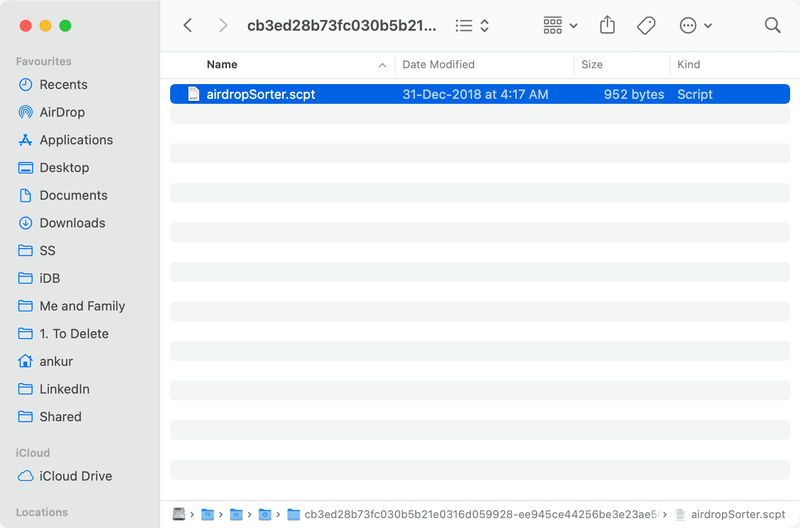Screen dimensions: 800x528
Task: Close the Finder window with red button
Action: (x=26, y=26)
